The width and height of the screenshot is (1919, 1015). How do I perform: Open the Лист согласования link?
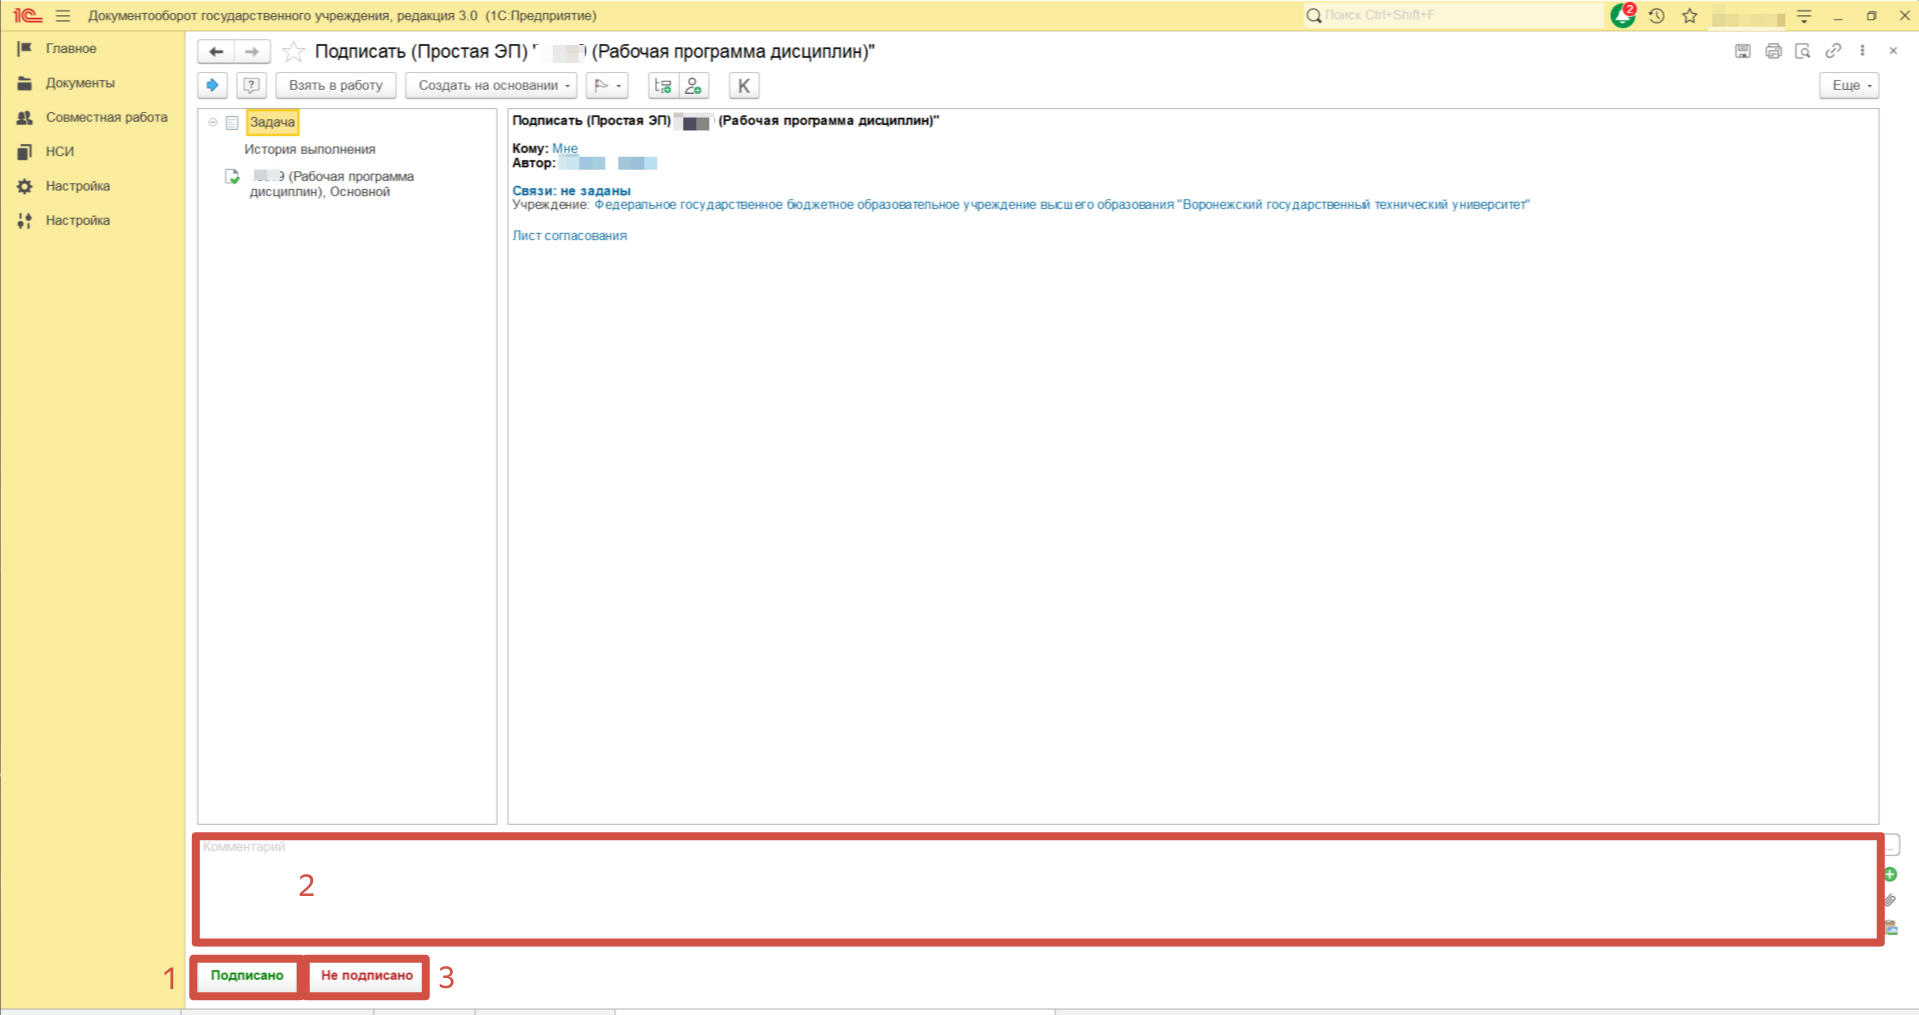569,236
